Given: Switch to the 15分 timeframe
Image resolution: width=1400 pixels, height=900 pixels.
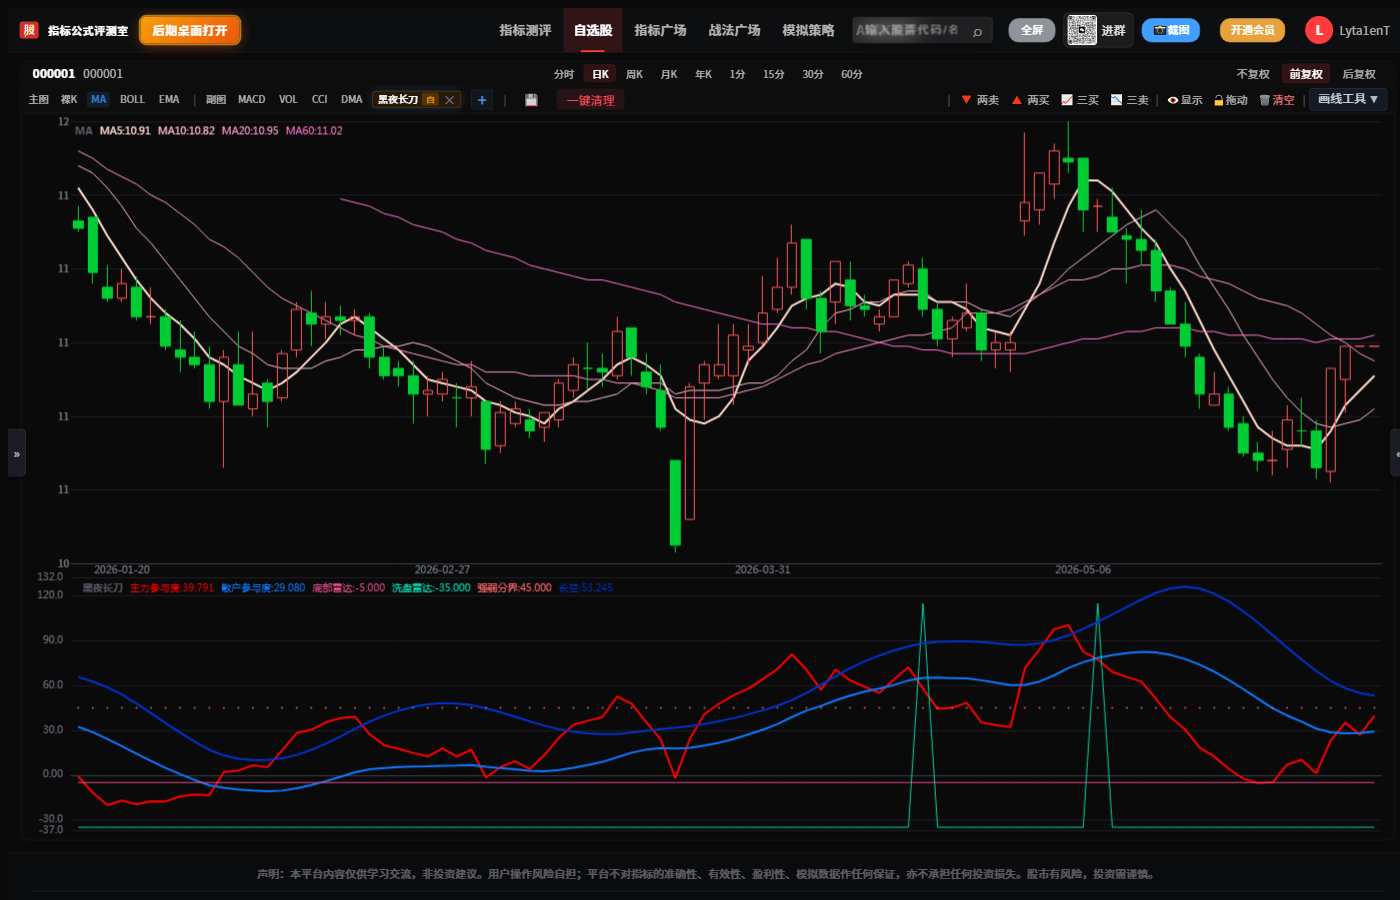Looking at the screenshot, I should coord(774,74).
